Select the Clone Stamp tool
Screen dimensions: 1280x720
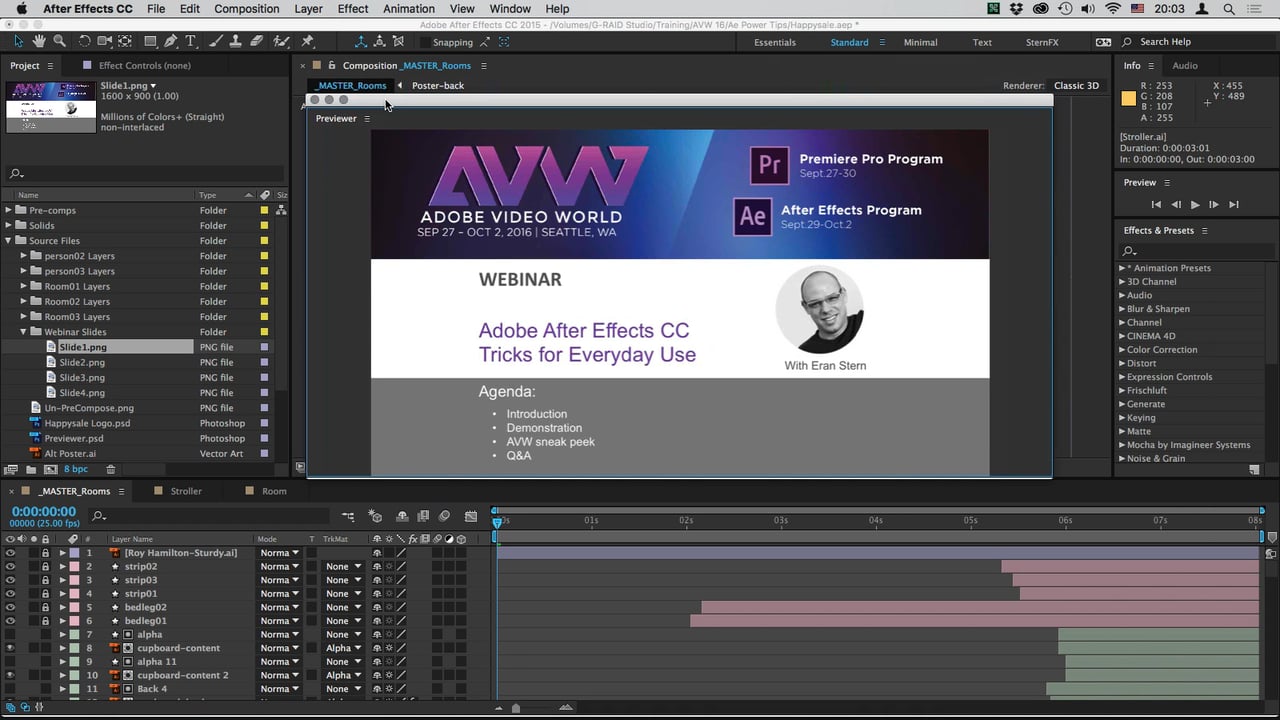pos(235,42)
